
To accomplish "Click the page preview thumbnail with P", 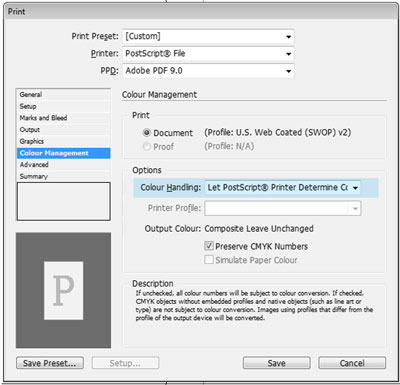I will 63,290.
